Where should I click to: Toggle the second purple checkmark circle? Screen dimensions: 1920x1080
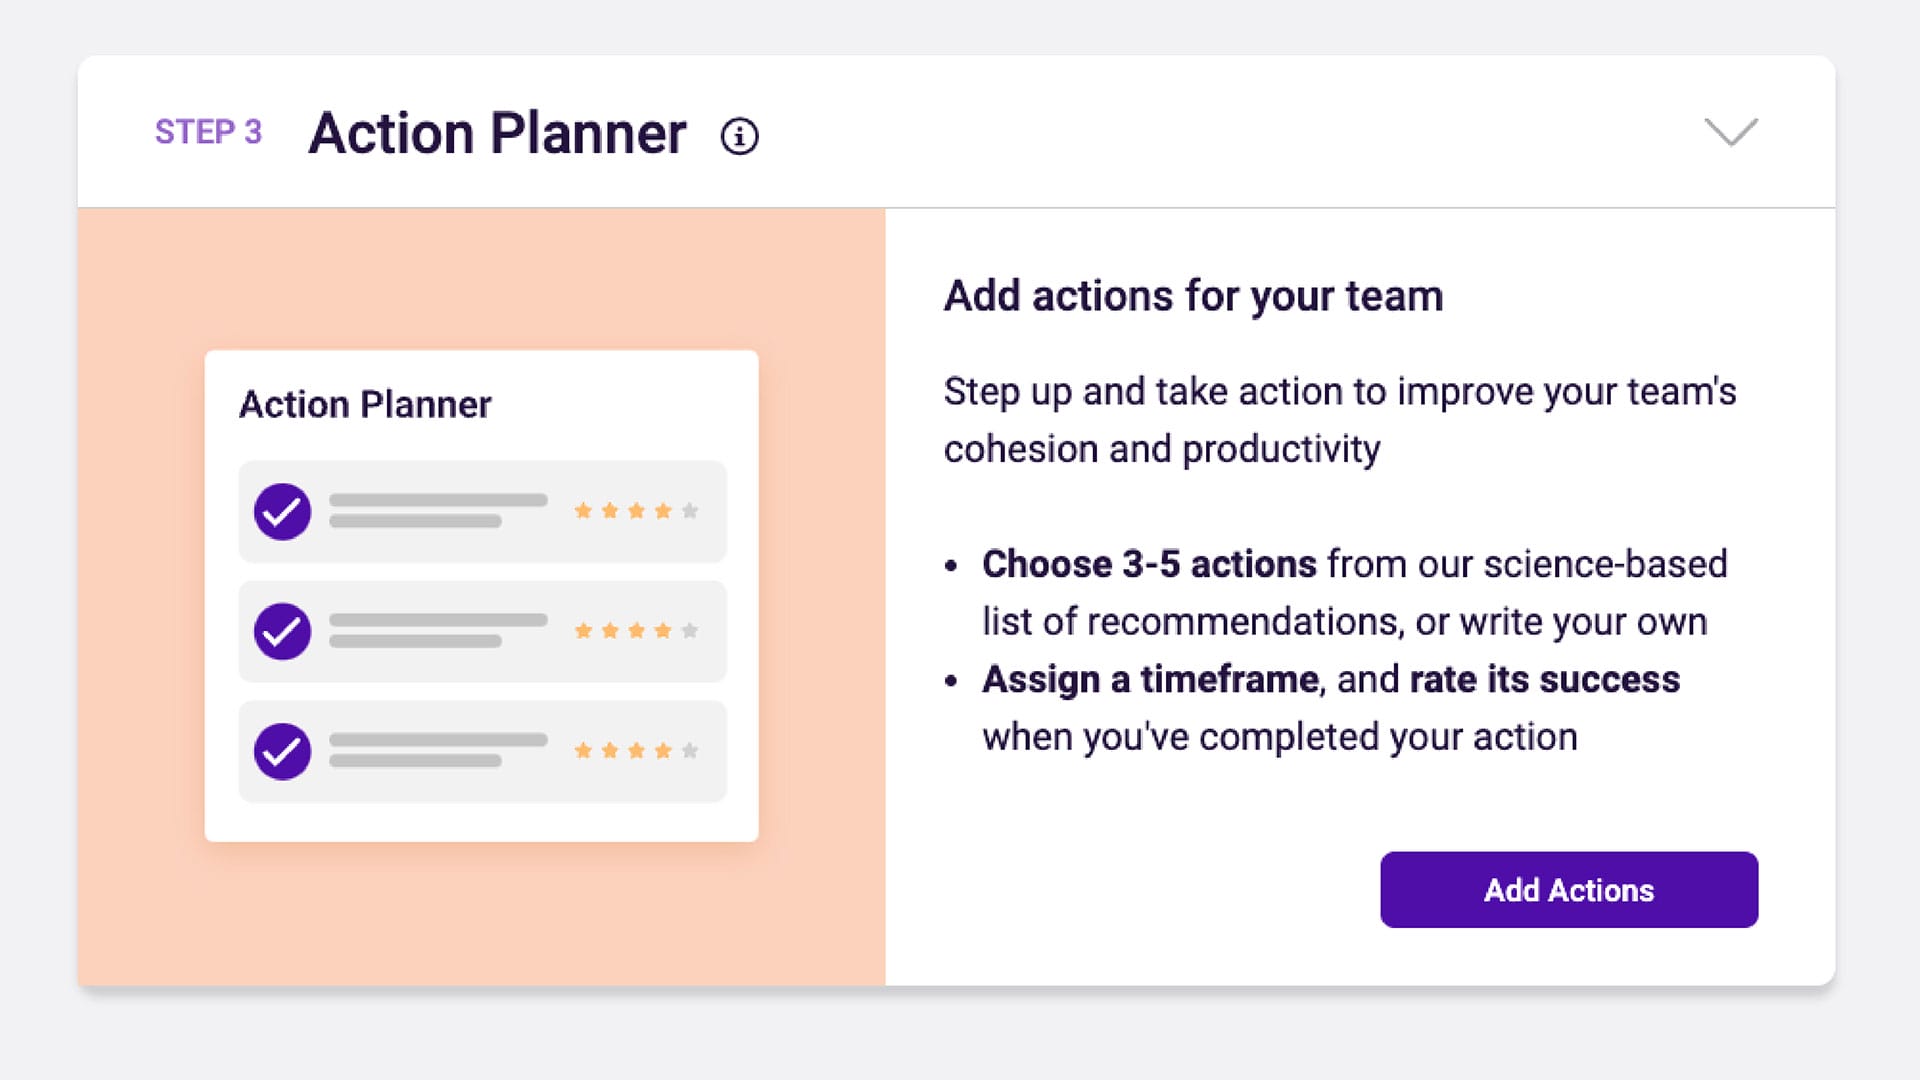[282, 632]
